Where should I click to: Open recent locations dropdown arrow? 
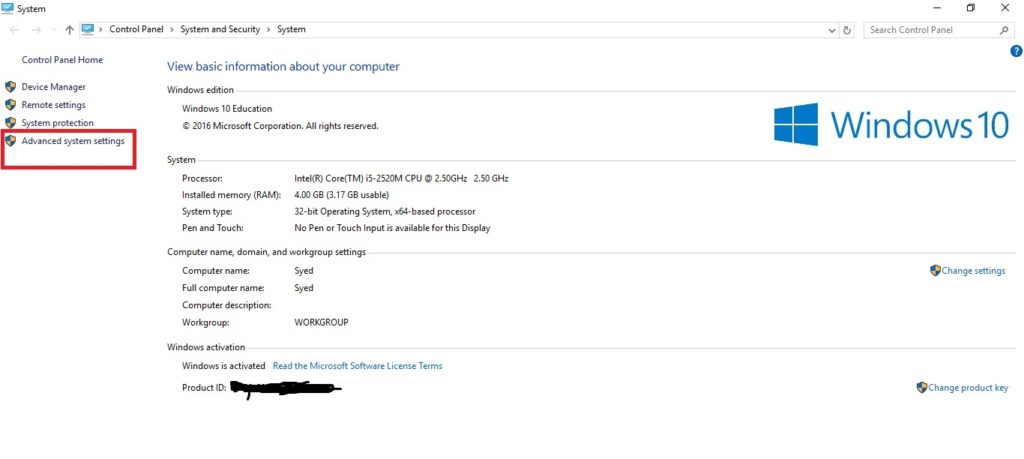tap(54, 30)
